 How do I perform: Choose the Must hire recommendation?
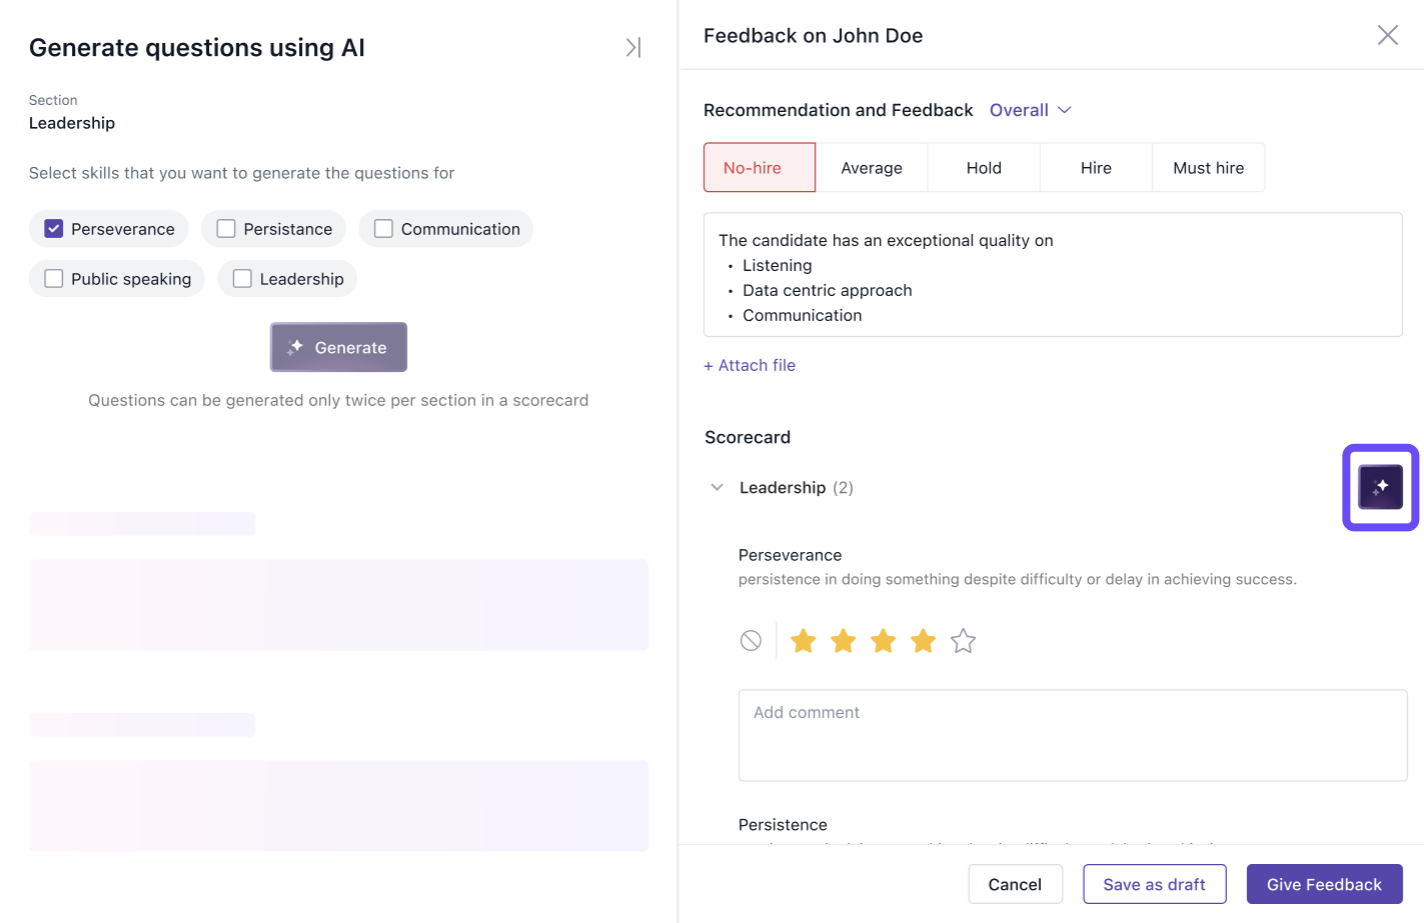pyautogui.click(x=1208, y=168)
